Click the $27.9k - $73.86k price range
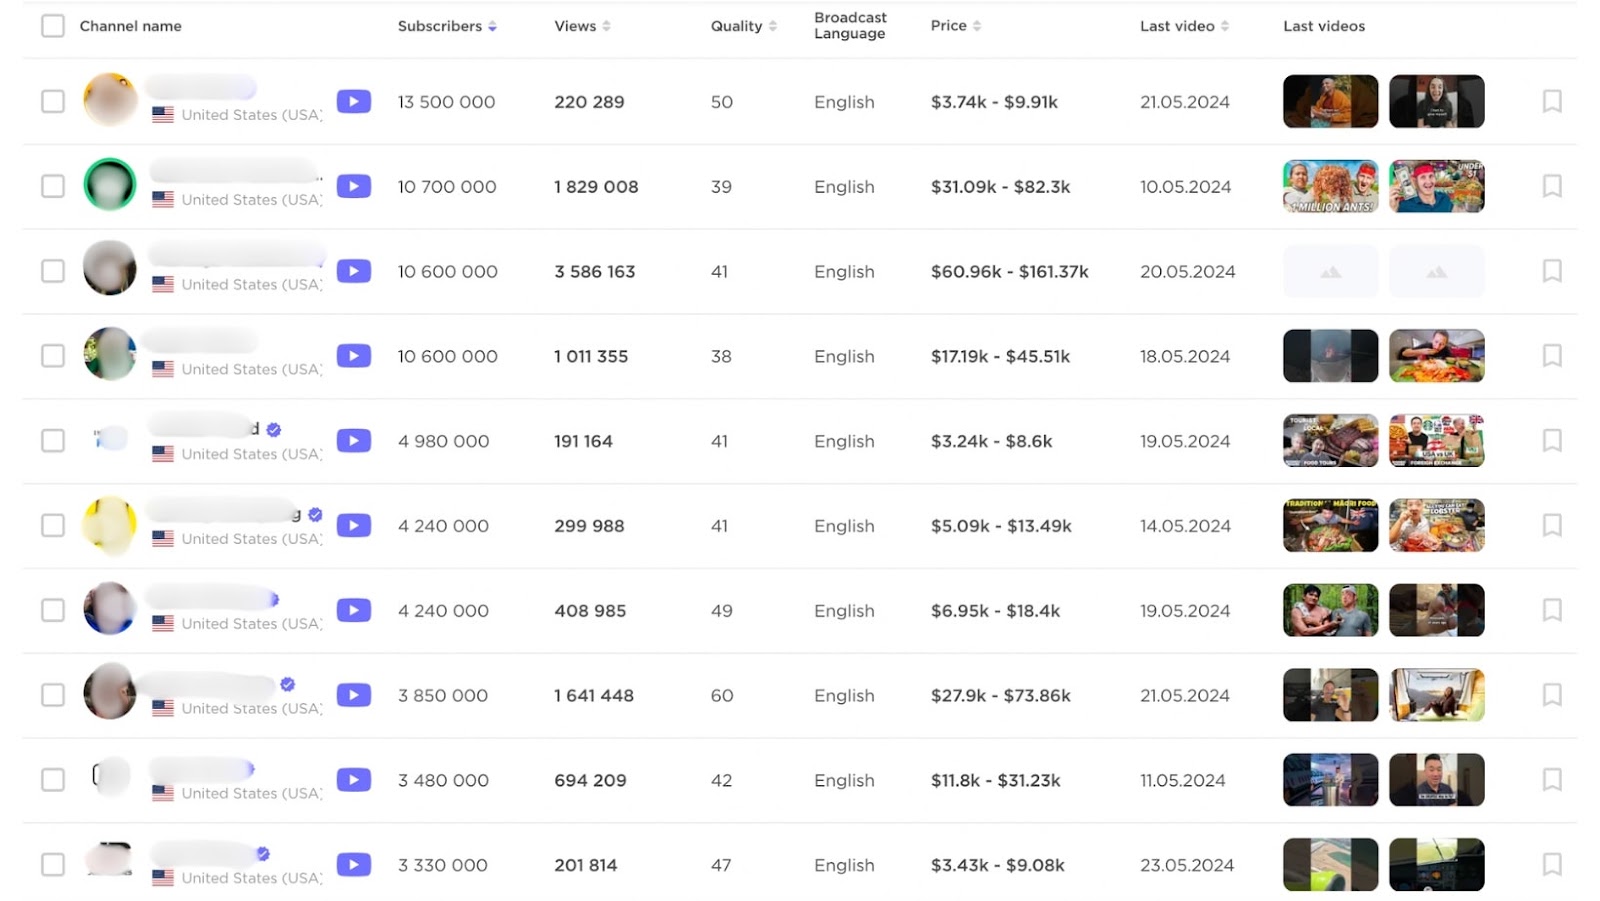Viewport: 1600px width, 901px height. coord(998,695)
